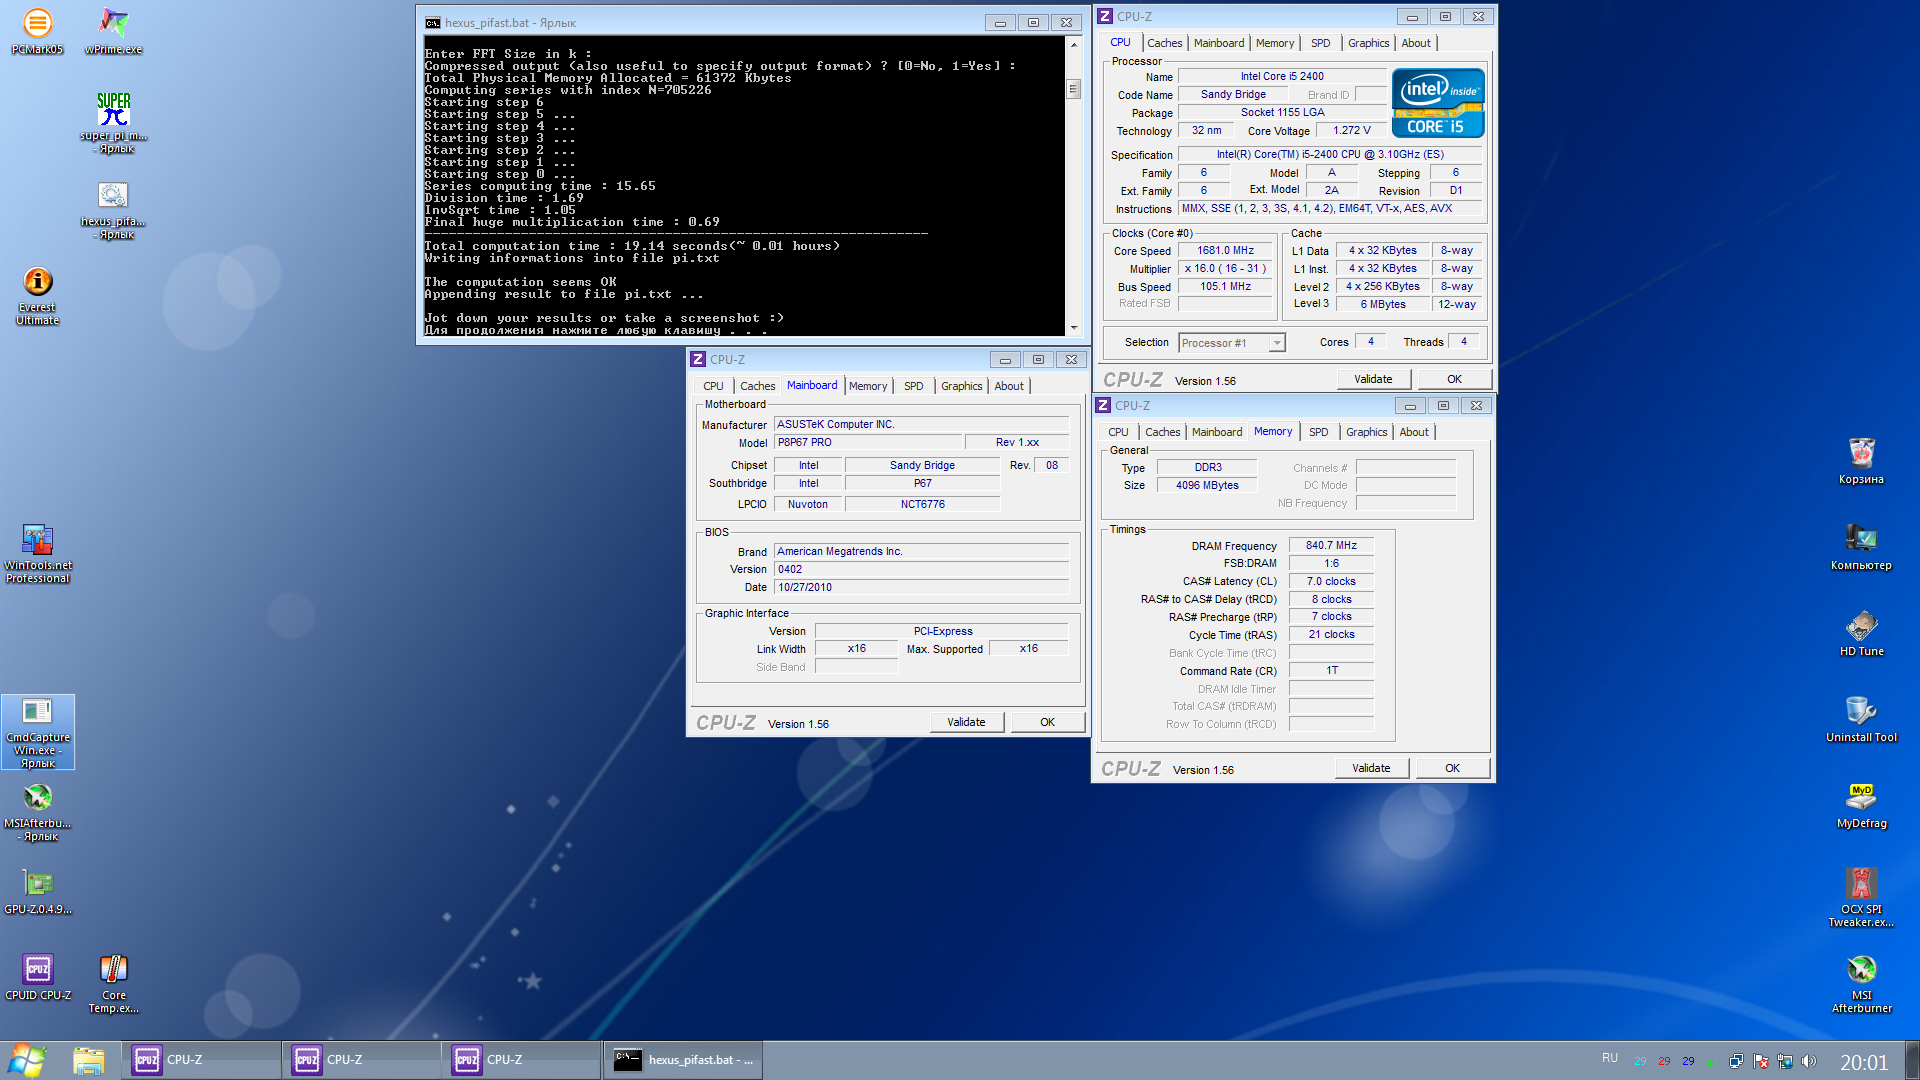The image size is (1920, 1080).
Task: Open wPrime.exe desktop icon
Action: click(113, 30)
